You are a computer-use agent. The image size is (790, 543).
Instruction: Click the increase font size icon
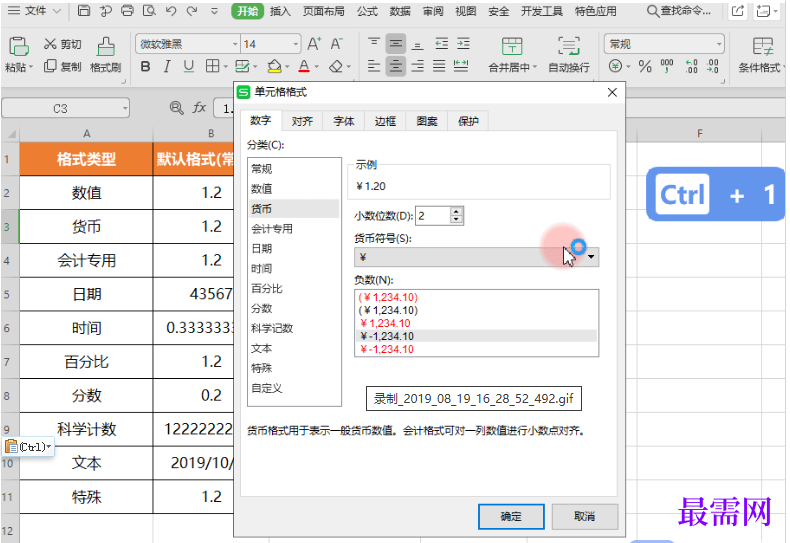(x=313, y=44)
